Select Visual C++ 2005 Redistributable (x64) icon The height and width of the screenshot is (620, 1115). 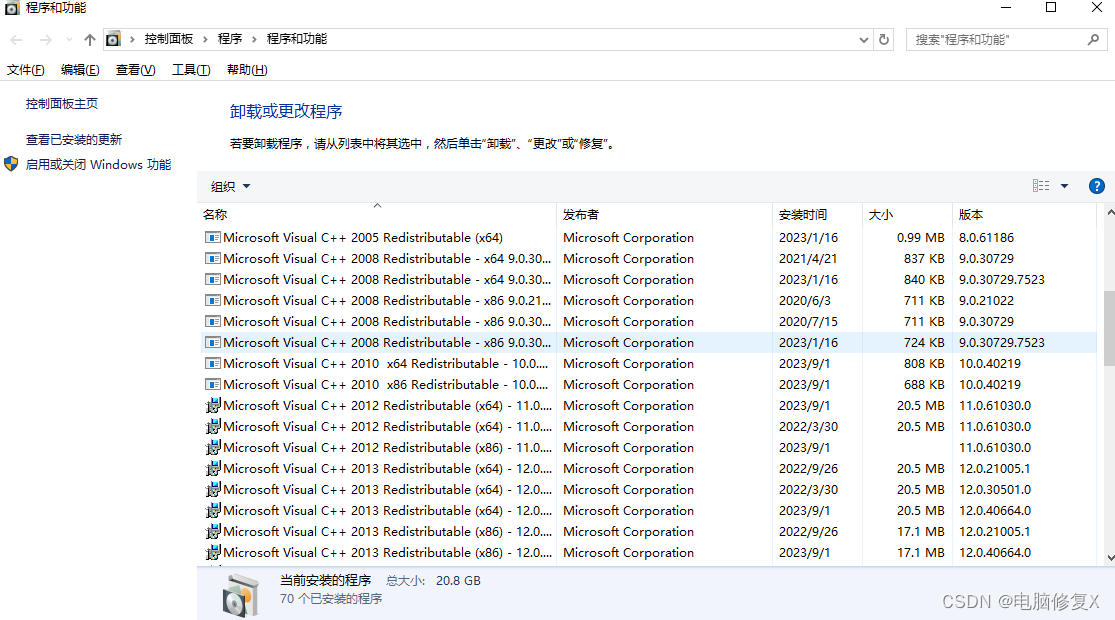pyautogui.click(x=213, y=237)
